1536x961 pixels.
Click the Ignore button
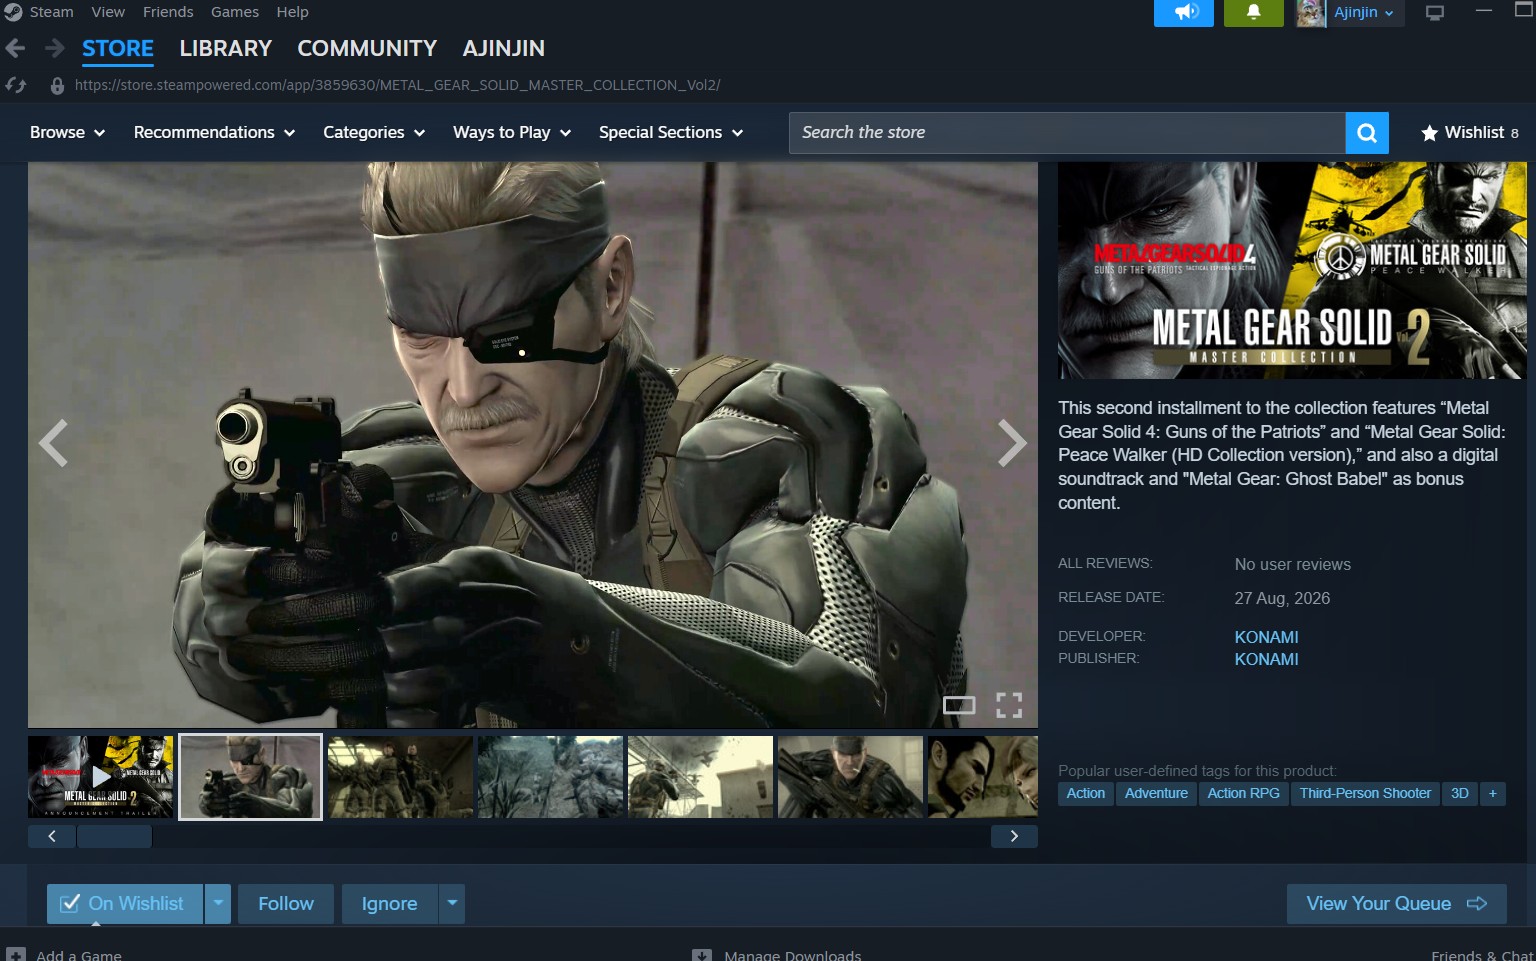pos(390,904)
